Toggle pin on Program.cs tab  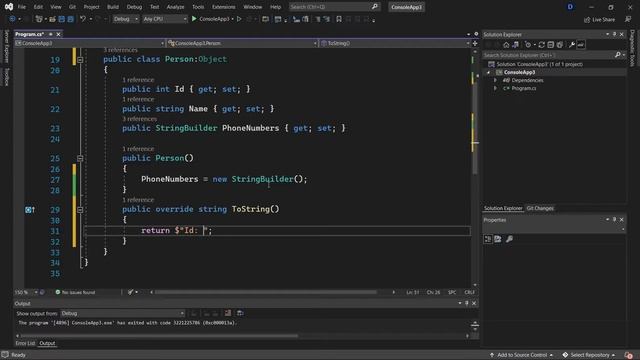coord(51,34)
